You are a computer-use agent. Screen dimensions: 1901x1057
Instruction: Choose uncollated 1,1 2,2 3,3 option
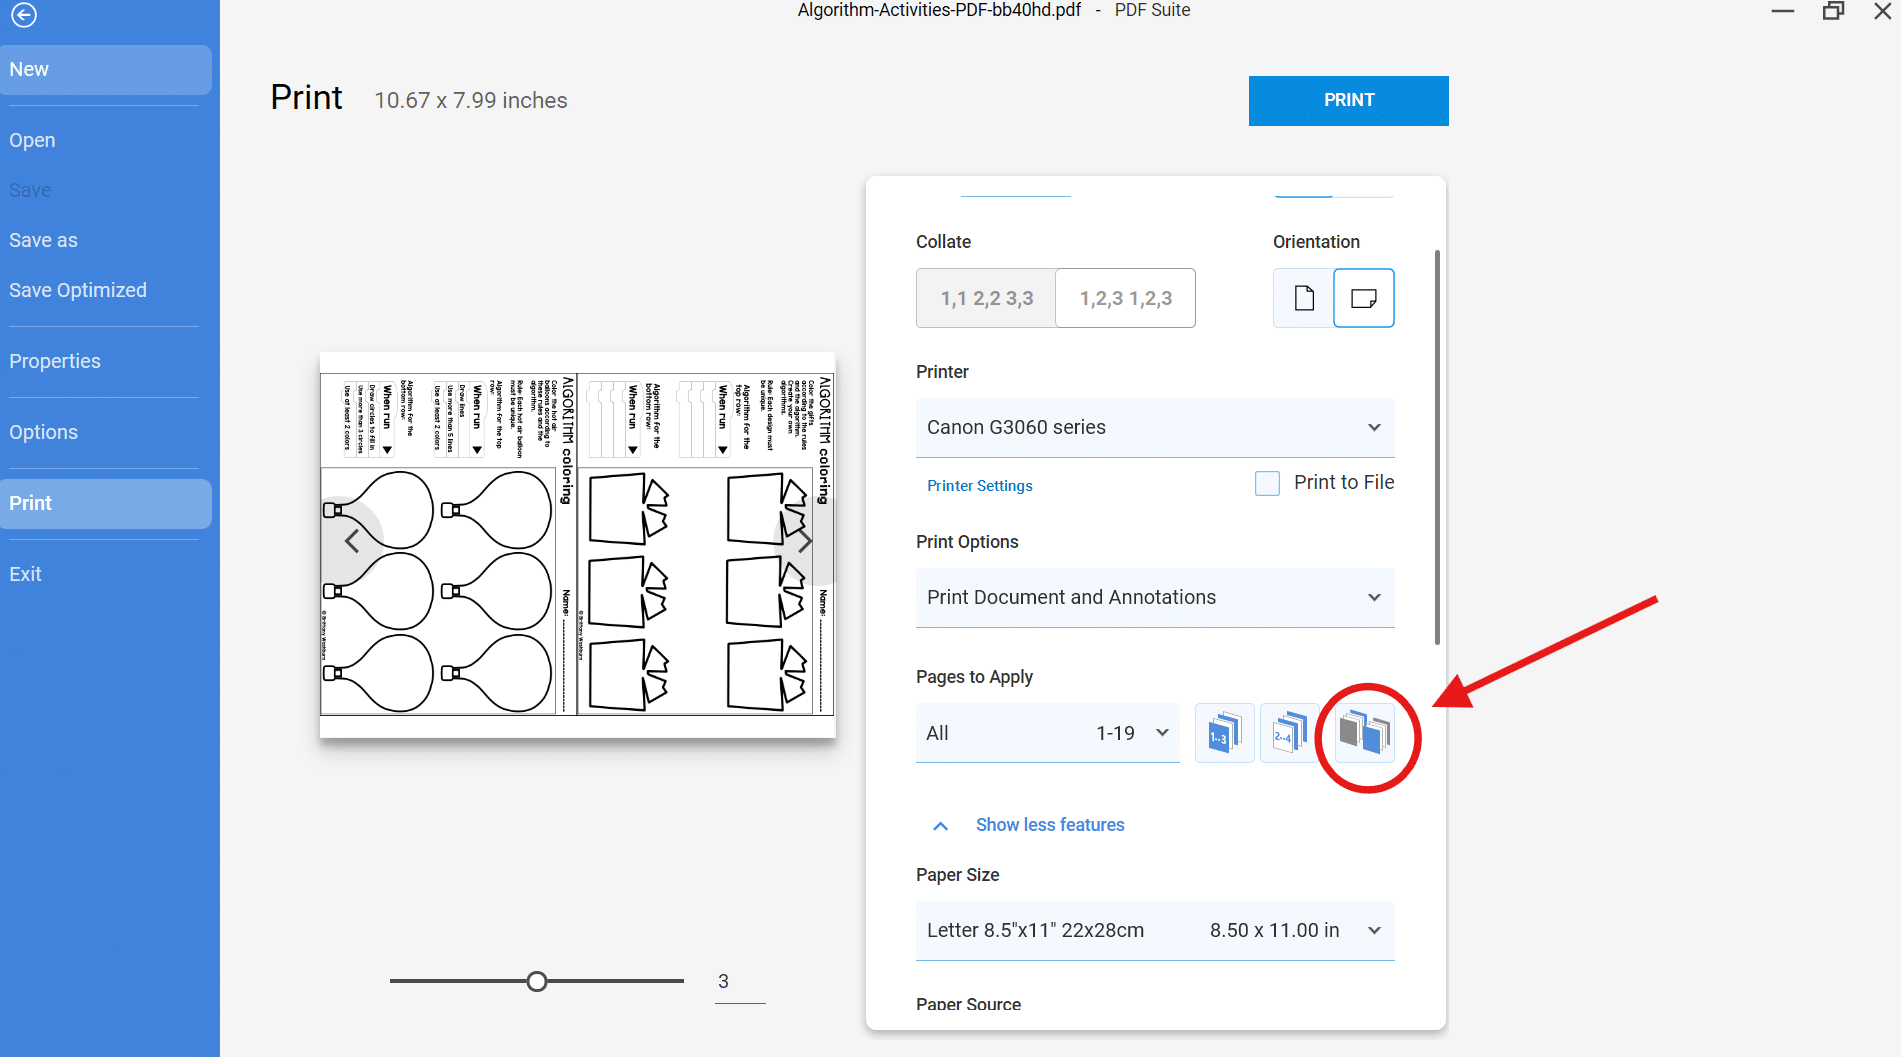986,298
